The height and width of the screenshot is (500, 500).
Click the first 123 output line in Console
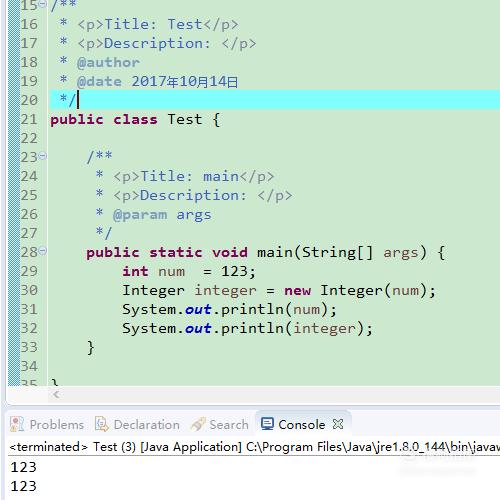(23, 467)
